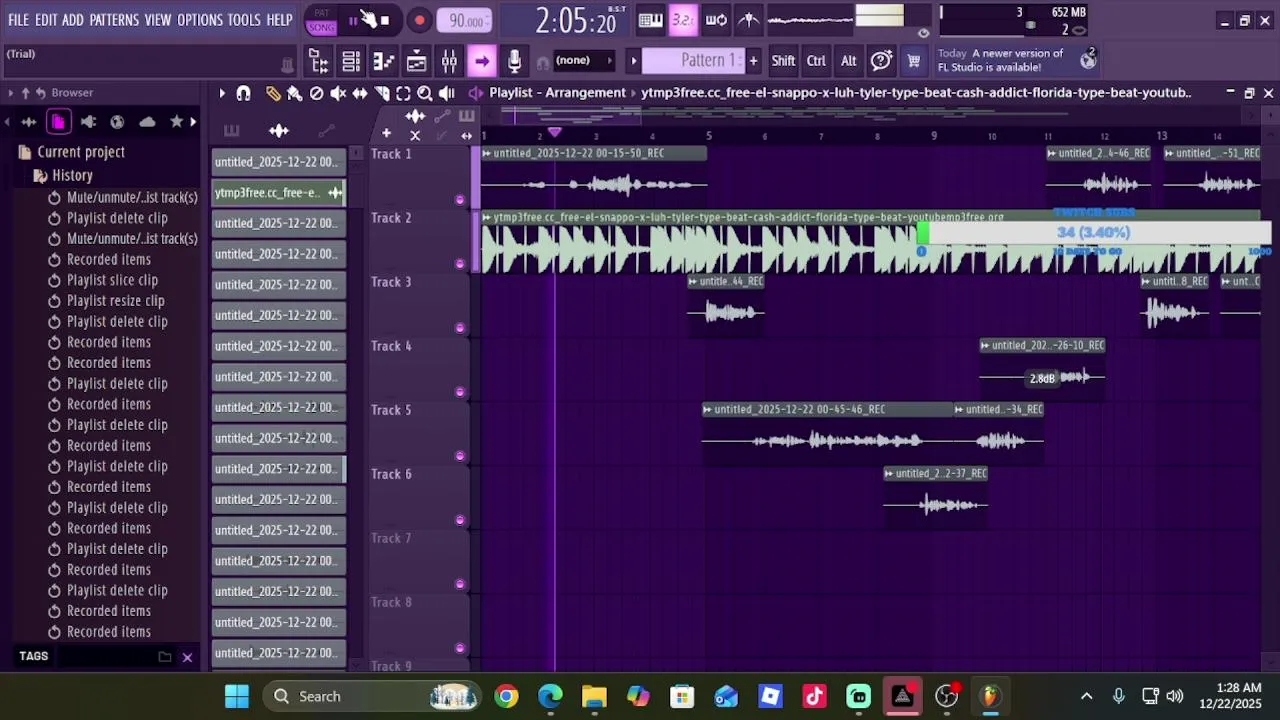The width and height of the screenshot is (1280, 720).
Task: Open the ytmp3free clip menu arrow on Track 2
Action: click(x=487, y=217)
